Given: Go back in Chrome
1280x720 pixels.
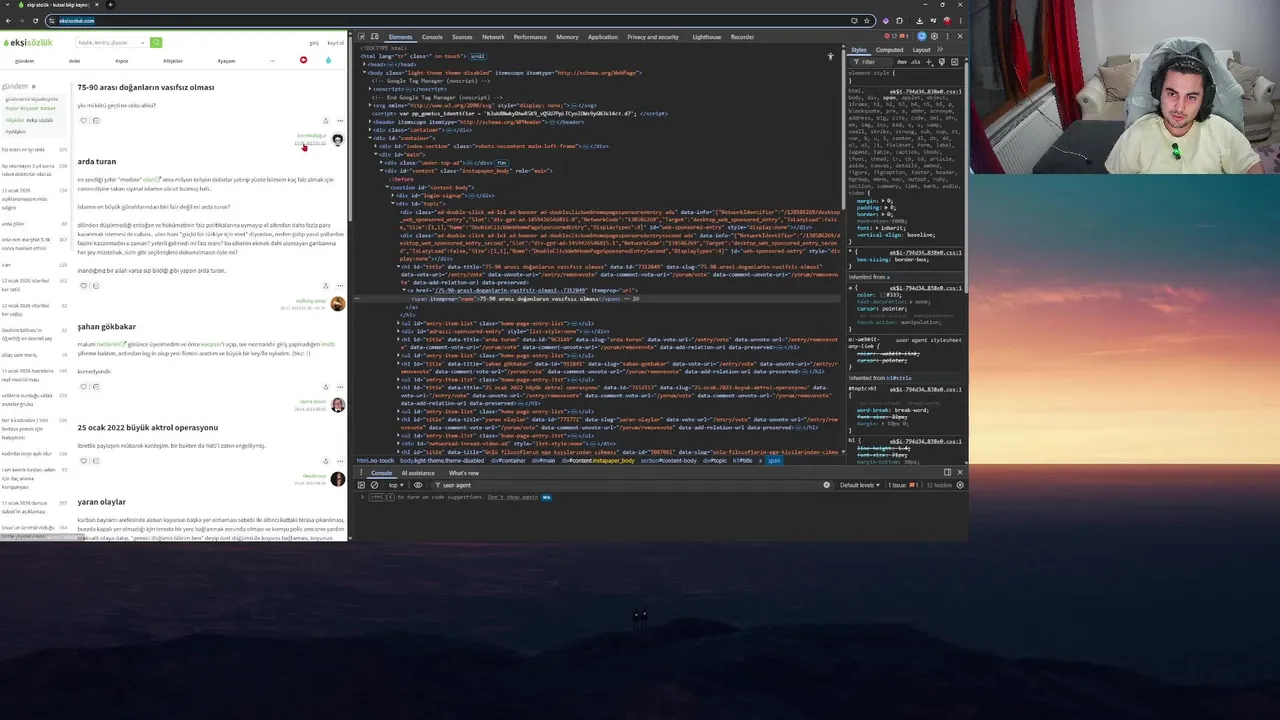Looking at the screenshot, I should pos(9,20).
